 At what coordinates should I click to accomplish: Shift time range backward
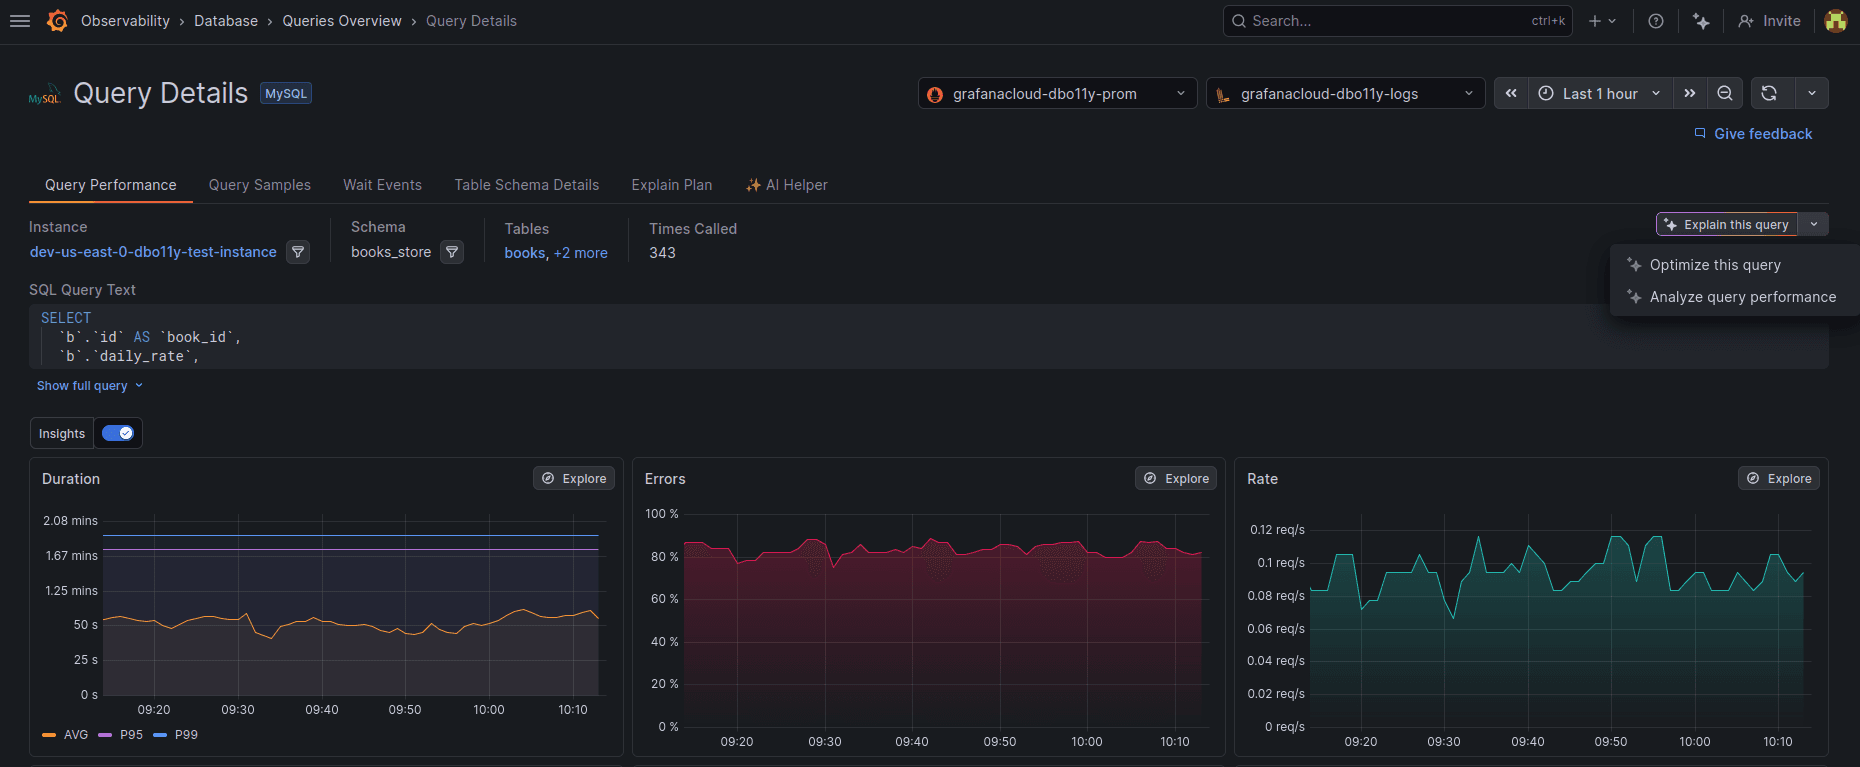1511,93
